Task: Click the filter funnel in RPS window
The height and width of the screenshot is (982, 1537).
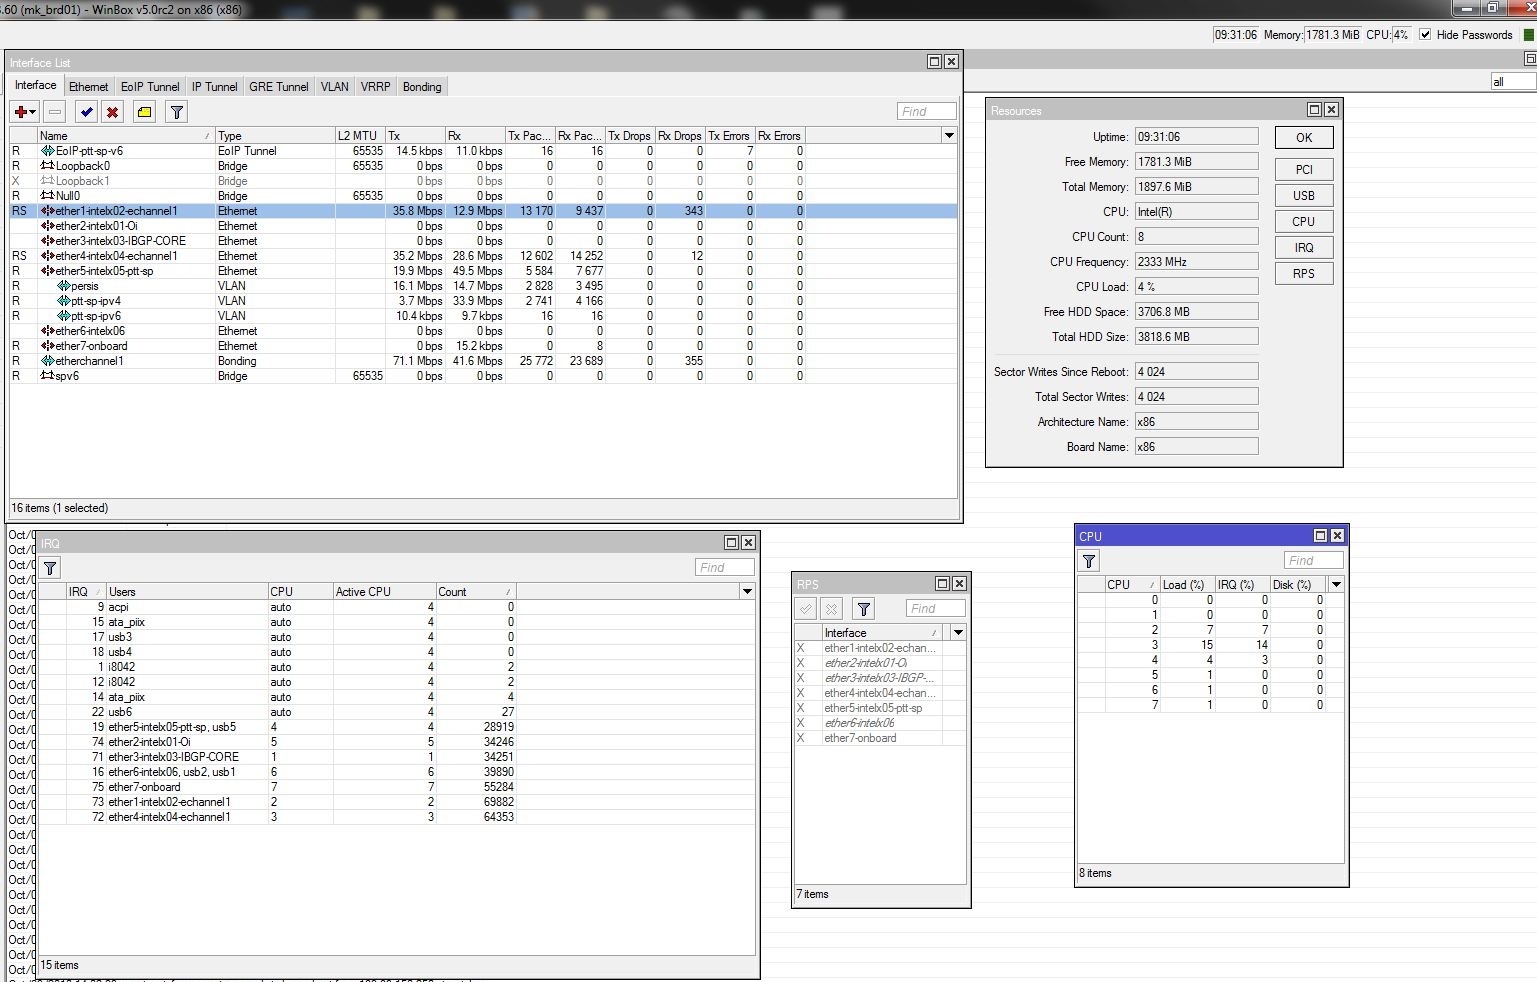Action: pos(864,608)
